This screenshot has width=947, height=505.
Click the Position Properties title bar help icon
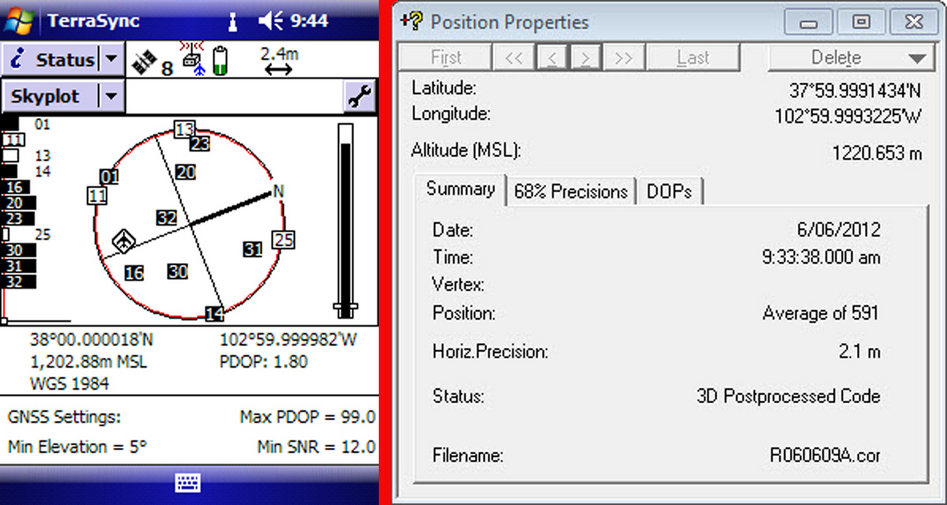(x=412, y=21)
